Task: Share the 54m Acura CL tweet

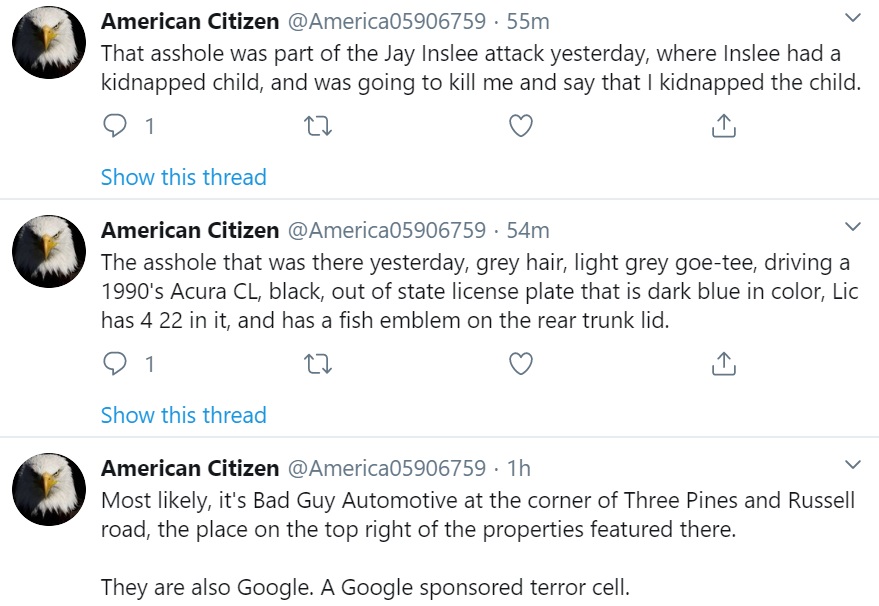Action: click(x=723, y=364)
